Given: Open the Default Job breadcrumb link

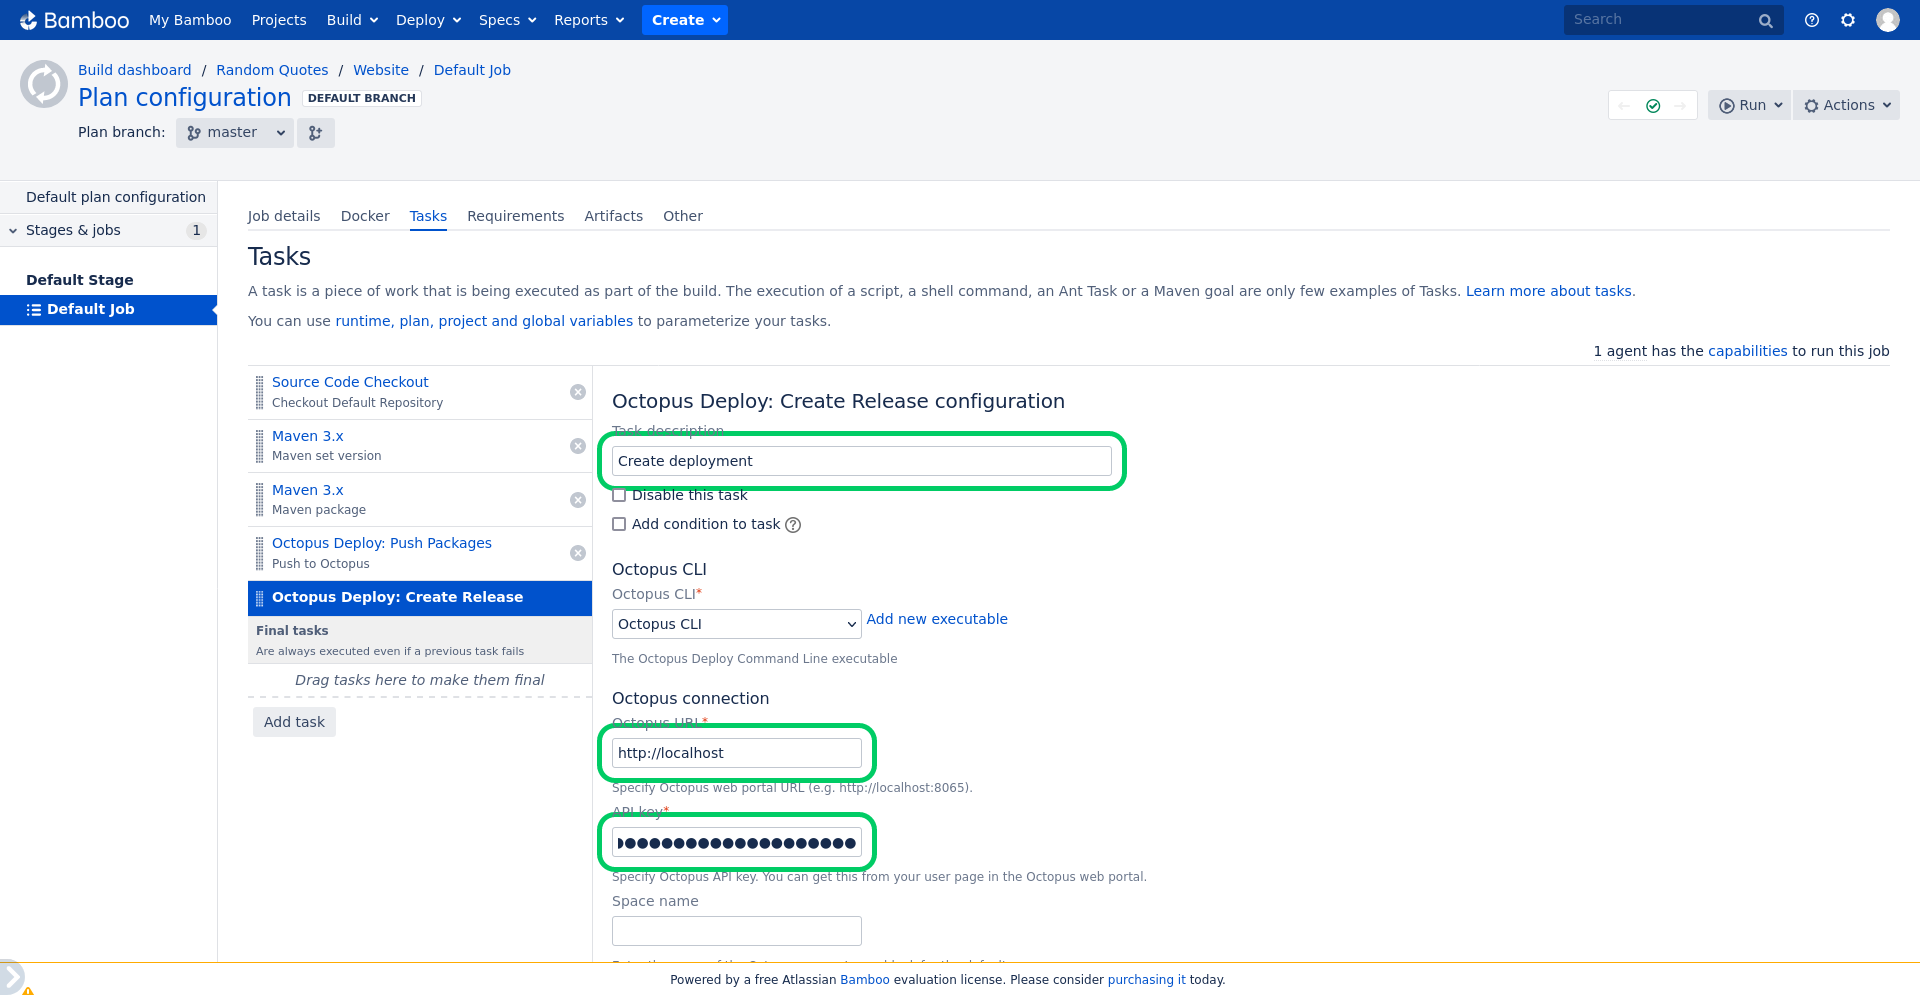Looking at the screenshot, I should [x=472, y=70].
